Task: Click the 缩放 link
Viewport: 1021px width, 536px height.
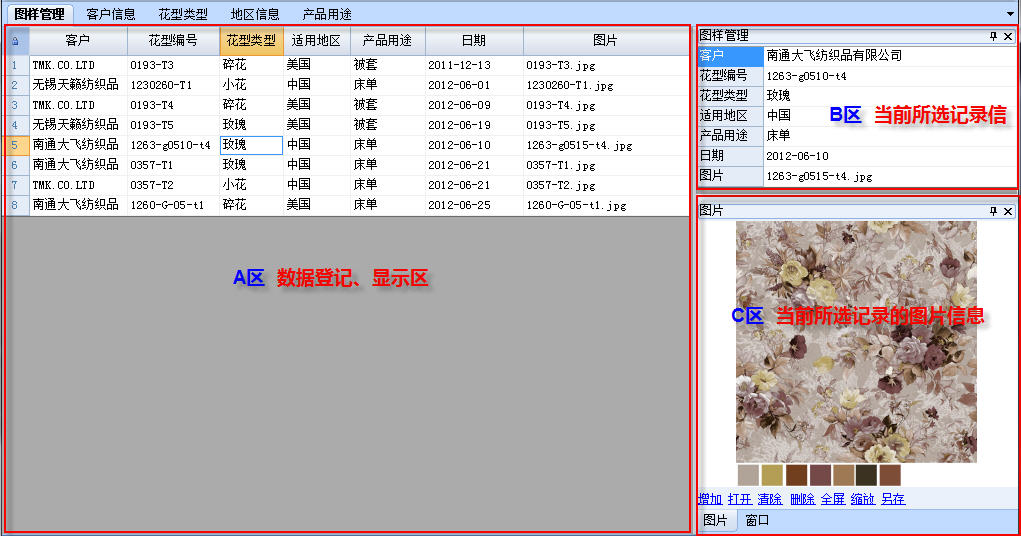Action: click(863, 499)
